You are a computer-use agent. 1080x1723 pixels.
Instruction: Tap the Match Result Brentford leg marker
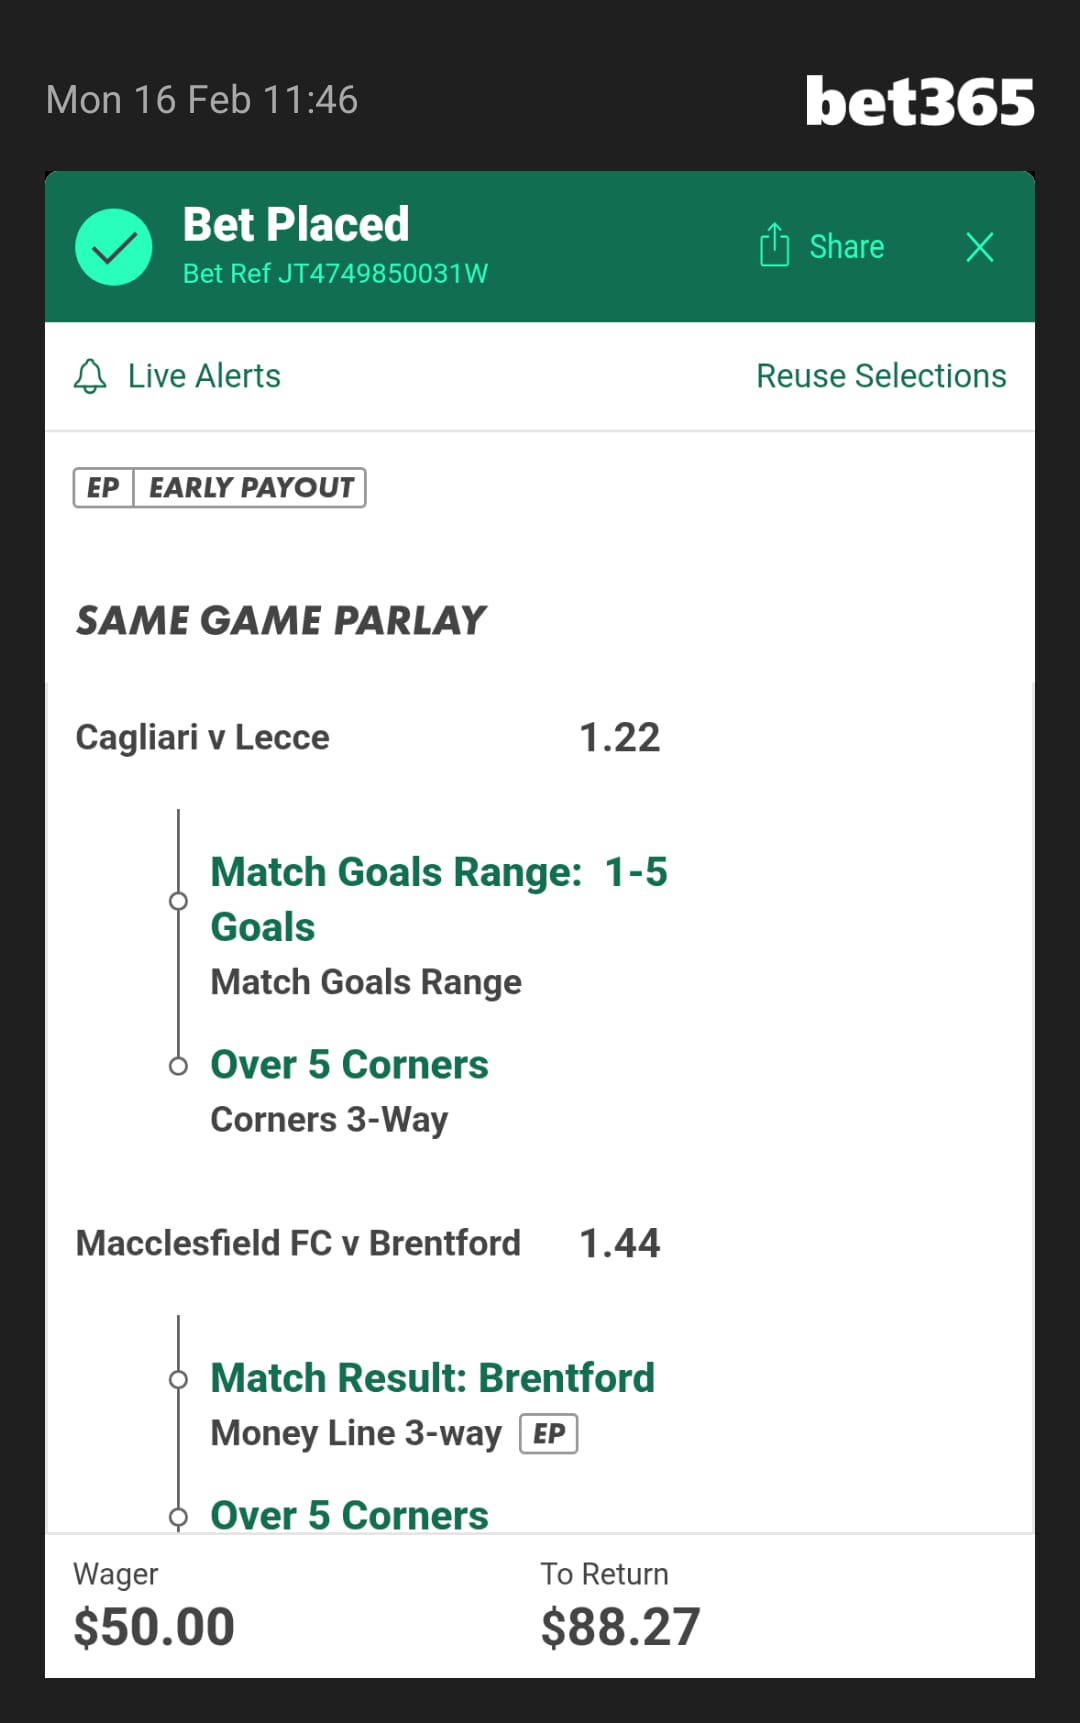[178, 1380]
